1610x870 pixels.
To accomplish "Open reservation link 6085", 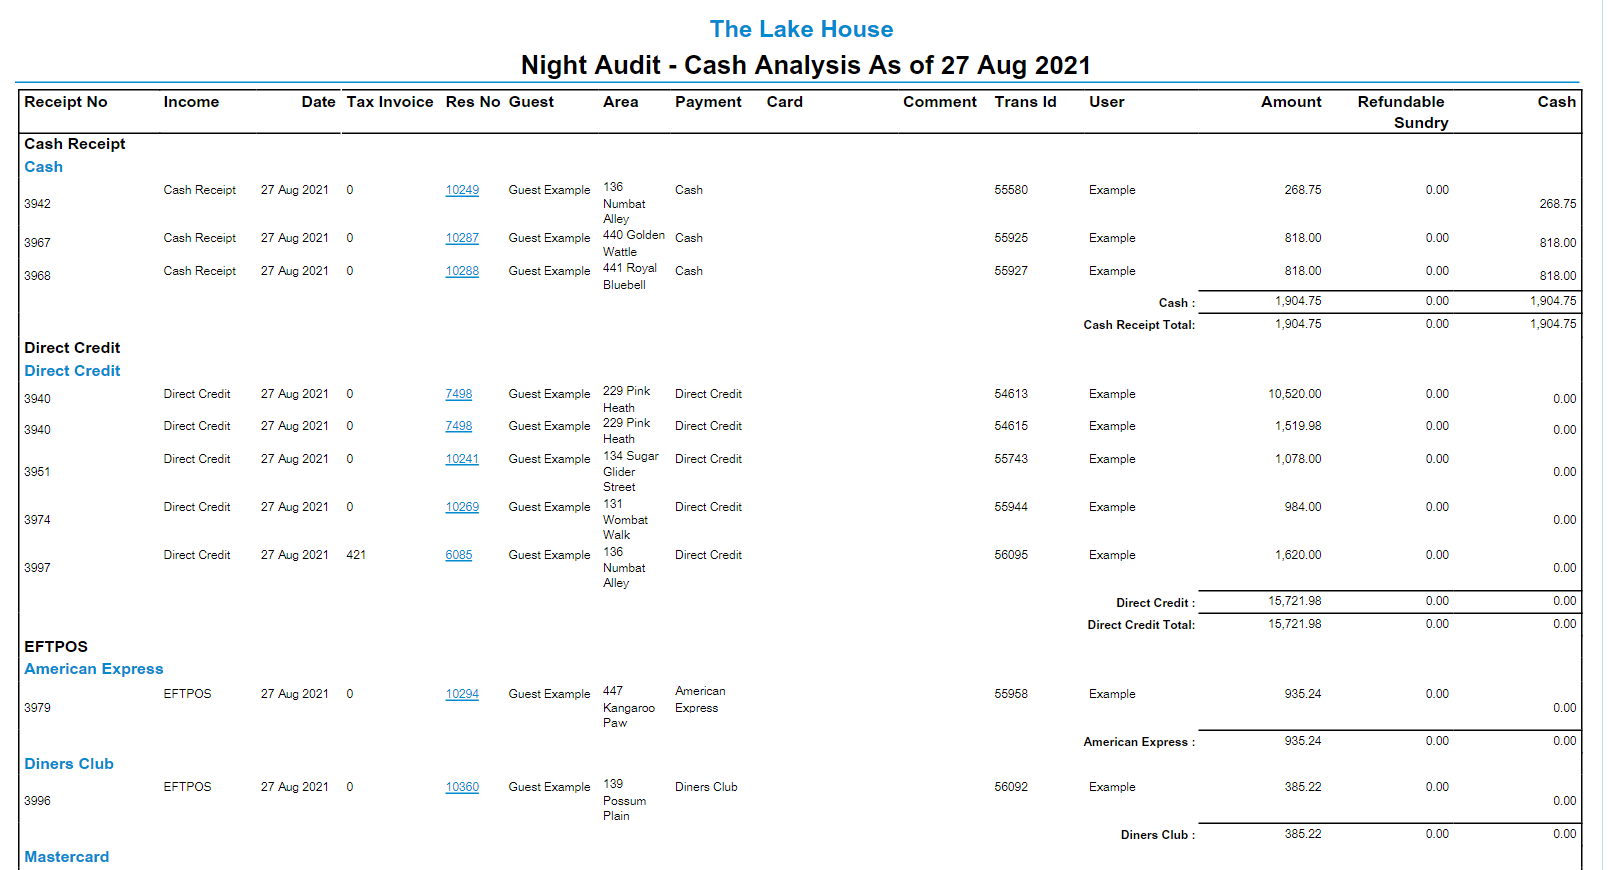I will (459, 555).
